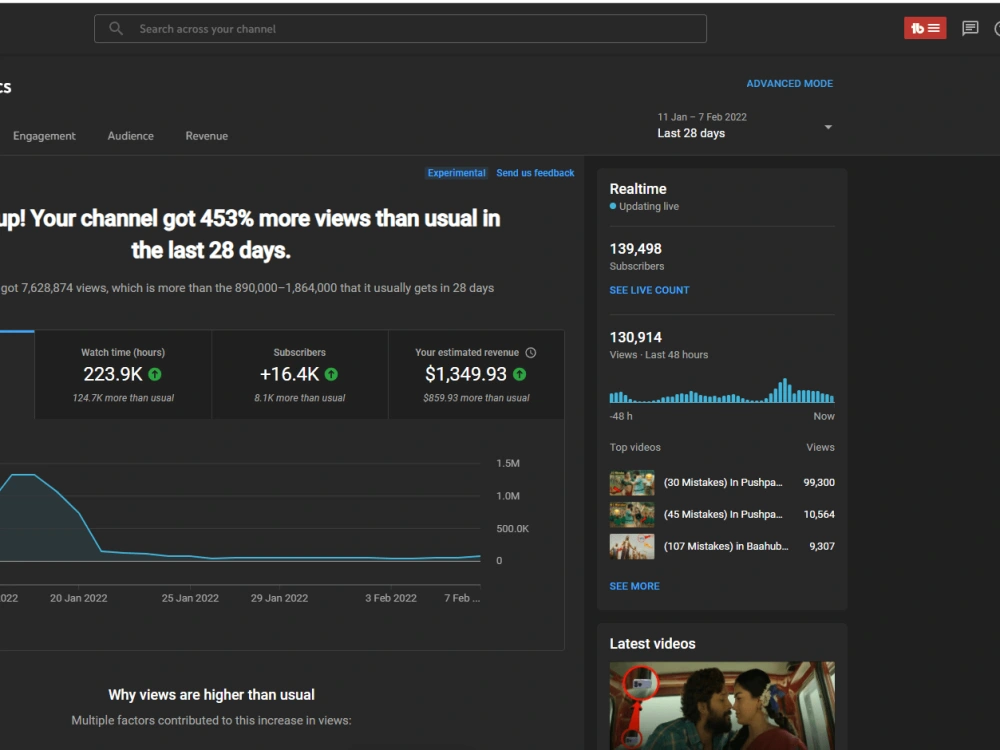Screen dimensions: 1000x750
Task: Click the Why views are higher than usual heading
Action: click(211, 695)
